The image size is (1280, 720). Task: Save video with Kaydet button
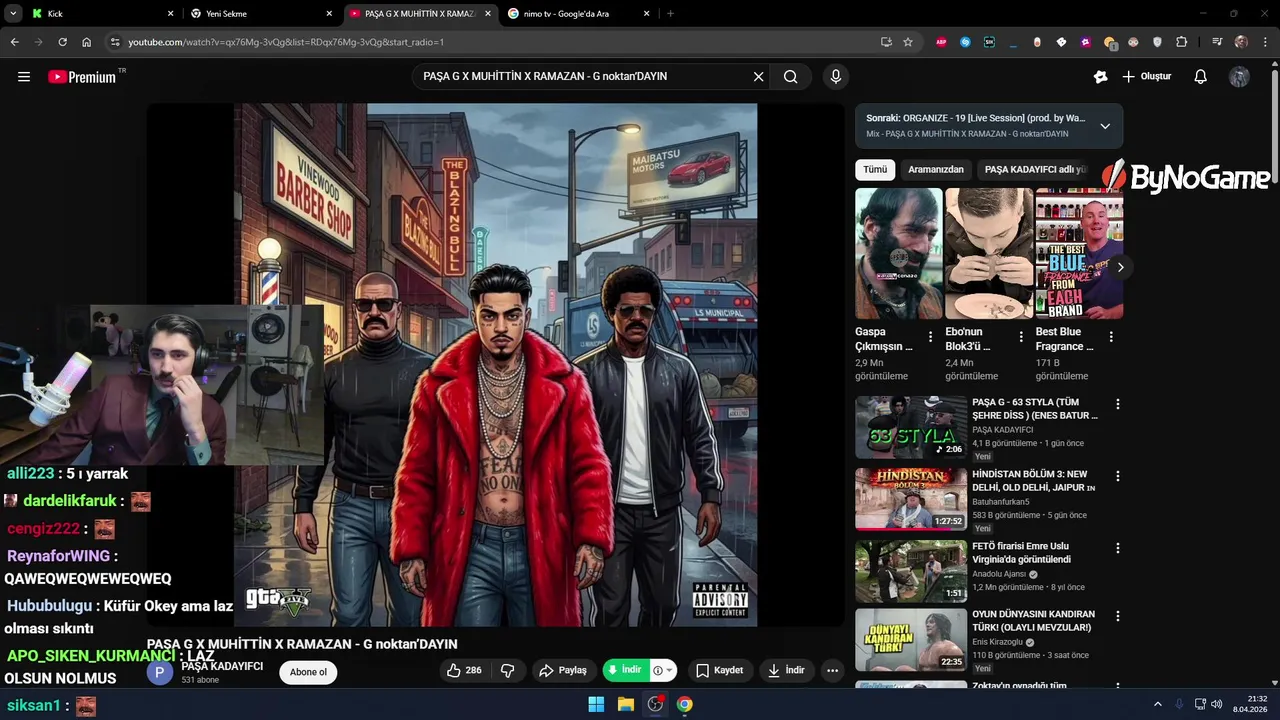point(720,670)
